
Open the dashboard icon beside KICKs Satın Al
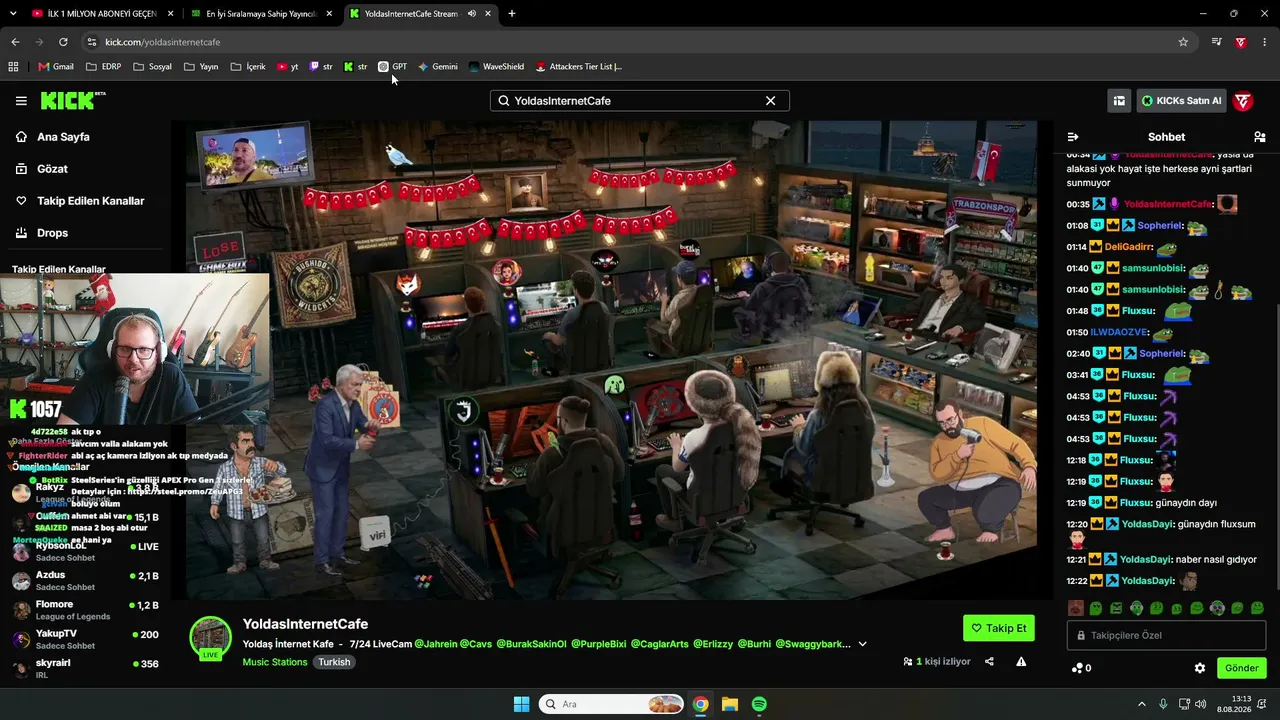point(1119,101)
